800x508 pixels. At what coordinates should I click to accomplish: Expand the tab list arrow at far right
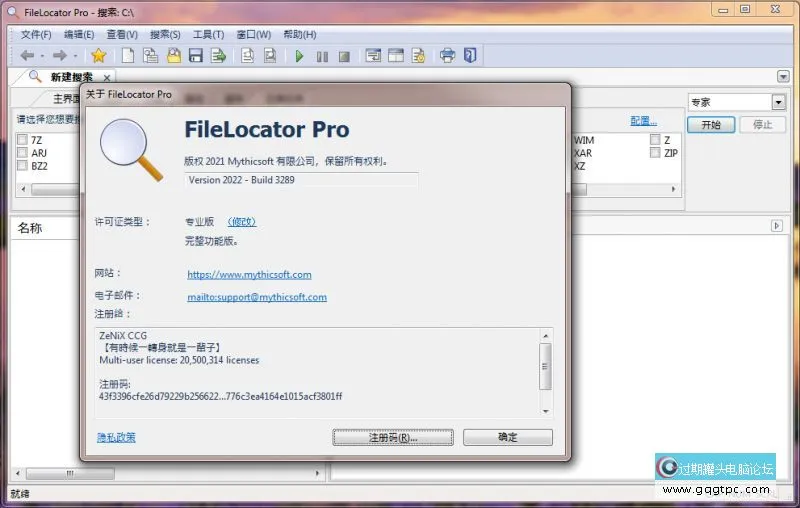783,77
